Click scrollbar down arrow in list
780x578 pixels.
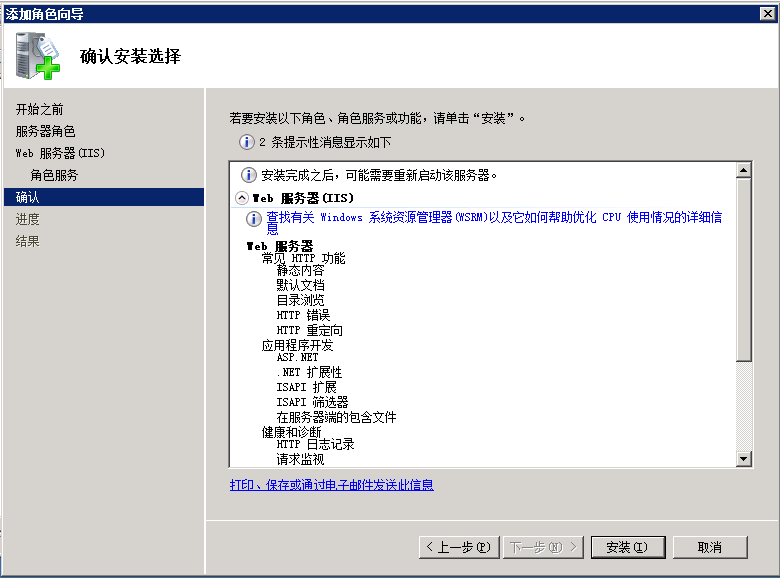click(743, 459)
